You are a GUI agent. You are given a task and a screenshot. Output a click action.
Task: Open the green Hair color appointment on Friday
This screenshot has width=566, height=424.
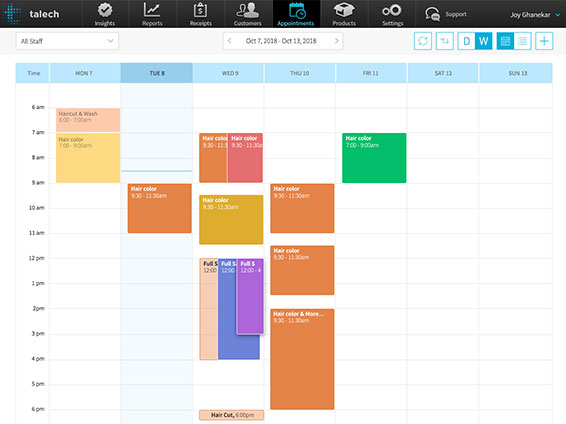pyautogui.click(x=374, y=158)
